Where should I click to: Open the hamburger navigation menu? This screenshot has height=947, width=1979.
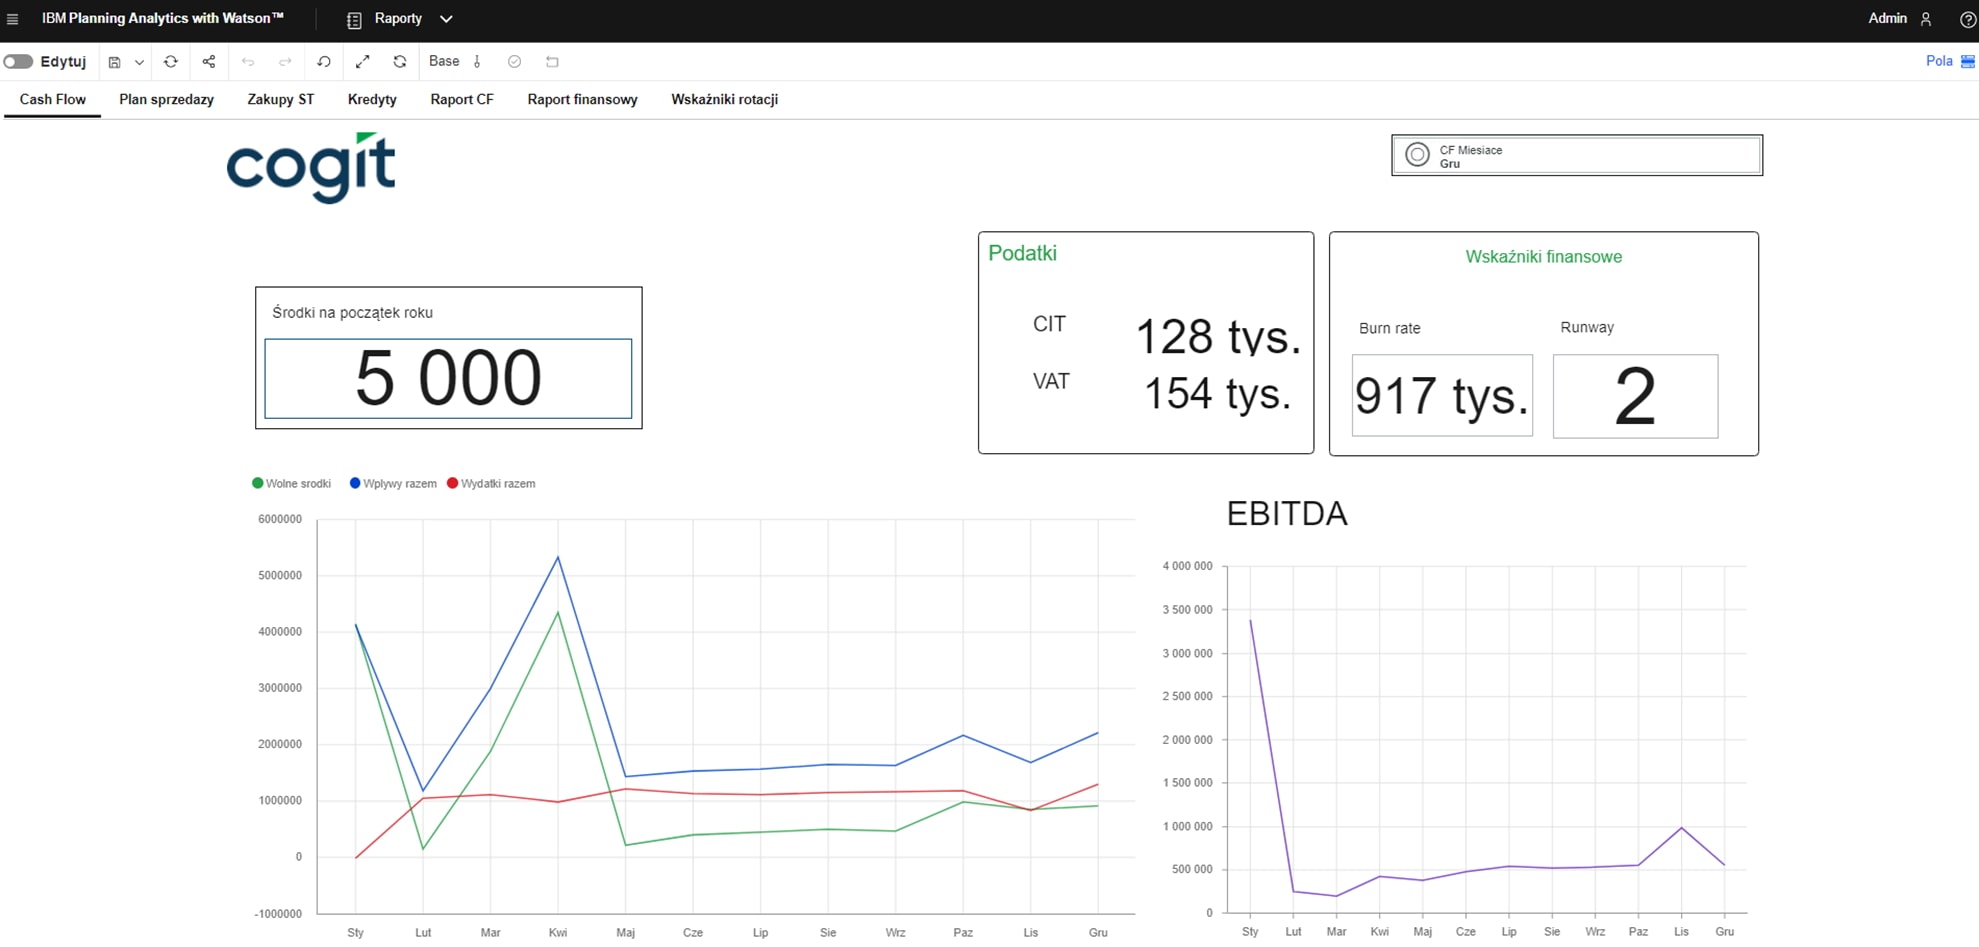coord(13,19)
